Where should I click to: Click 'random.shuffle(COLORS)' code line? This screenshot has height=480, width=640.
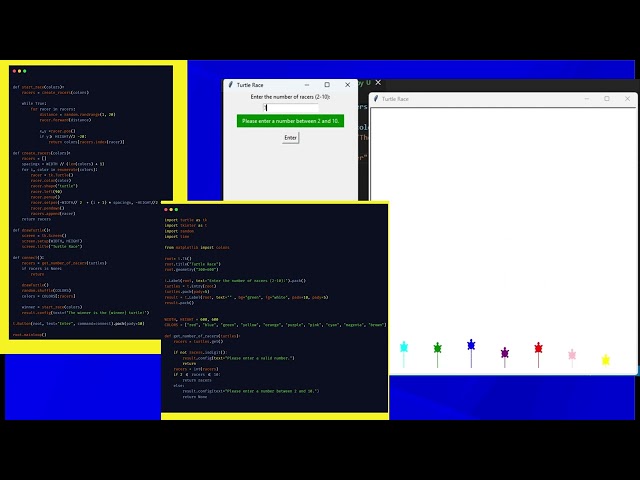pos(46,291)
